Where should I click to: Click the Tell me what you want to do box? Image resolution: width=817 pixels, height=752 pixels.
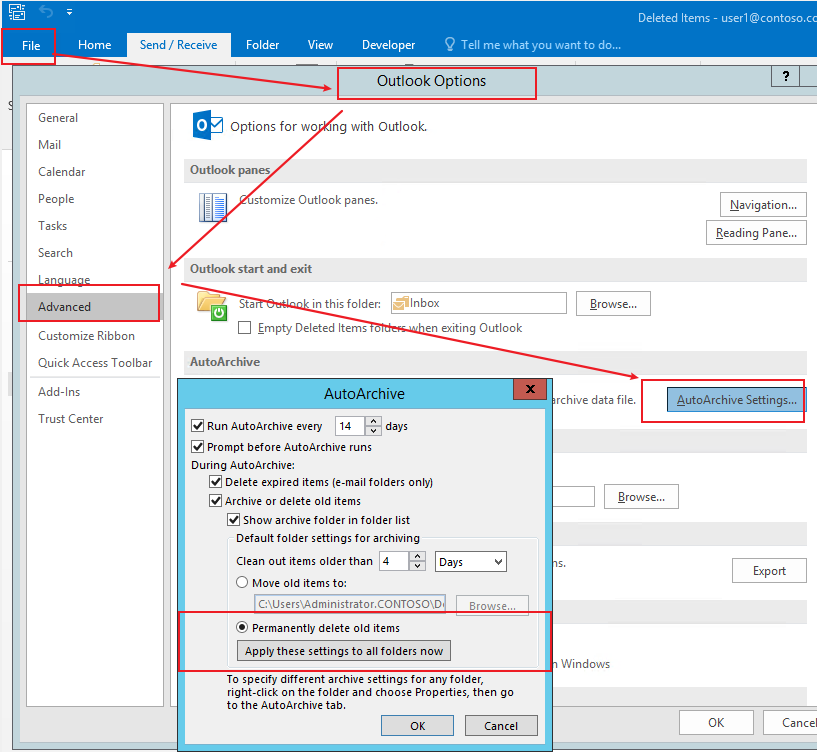click(x=541, y=45)
